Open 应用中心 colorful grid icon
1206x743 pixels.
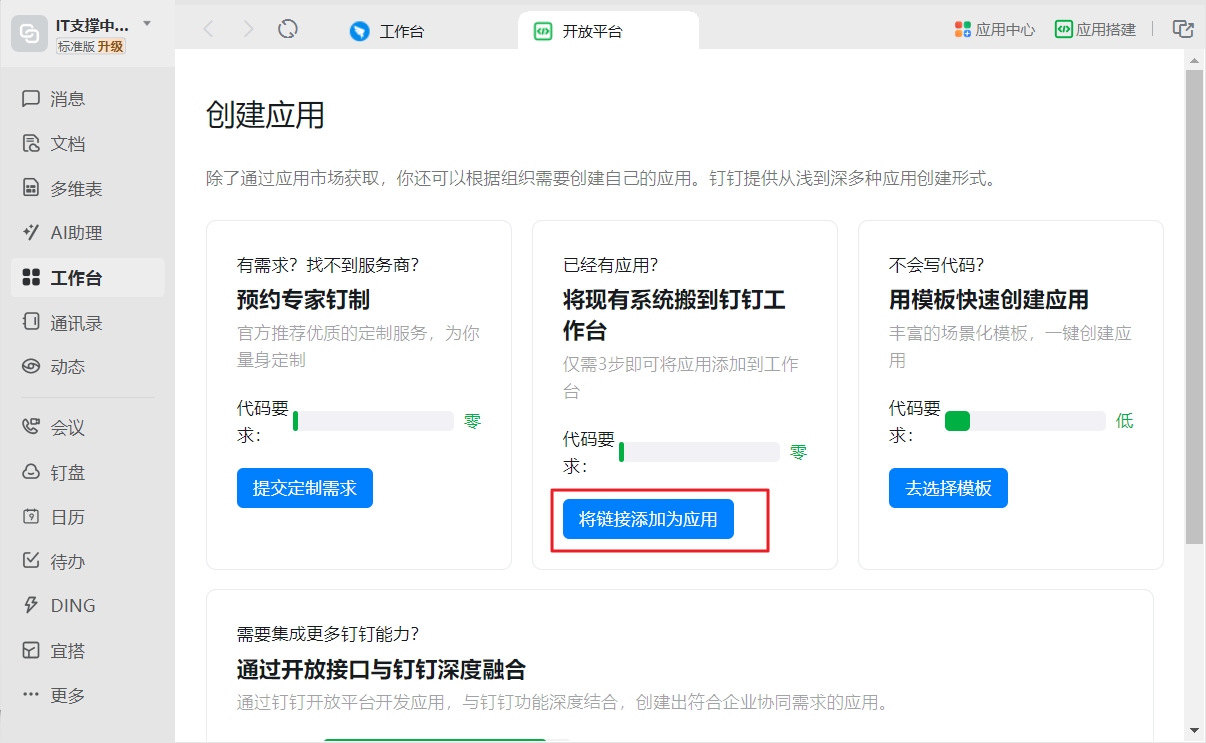[963, 30]
